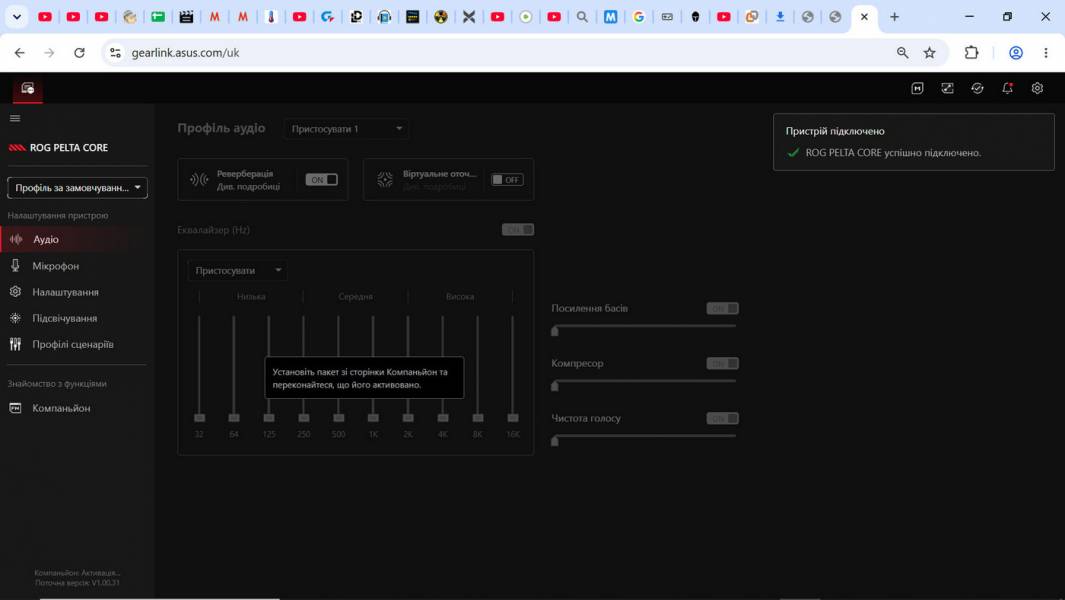
Task: Click the Чистота голосу slider handle
Action: click(555, 441)
